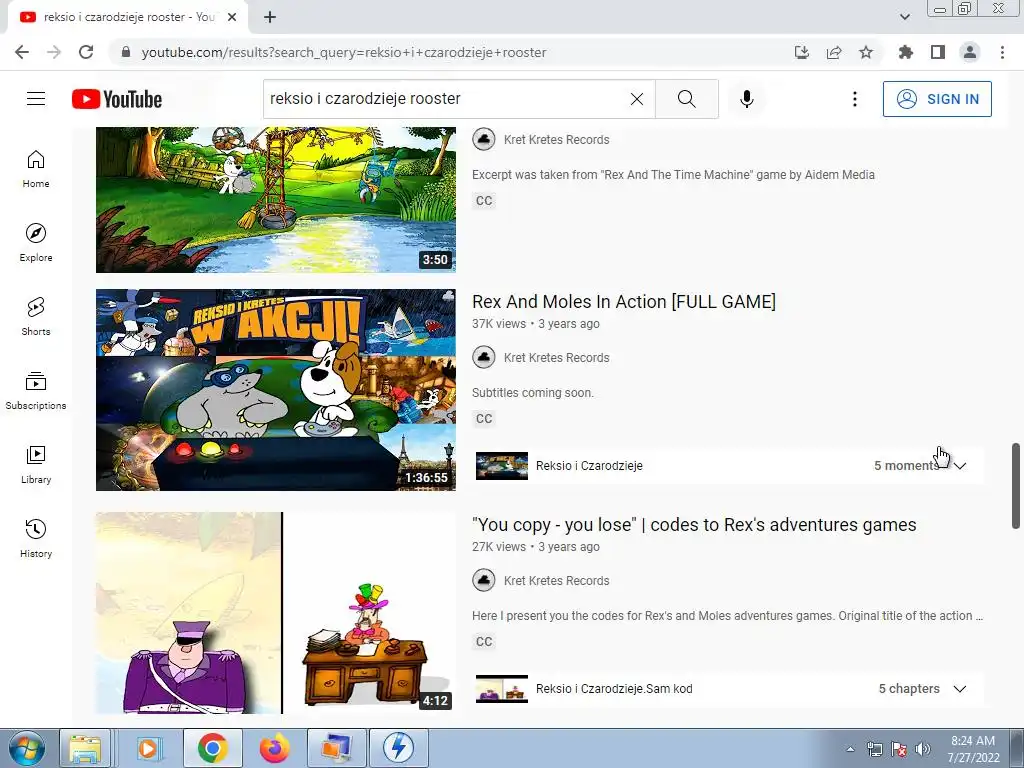
Task: Open Kret Kretes Records channel under Rex And Moles
Action: coord(556,358)
